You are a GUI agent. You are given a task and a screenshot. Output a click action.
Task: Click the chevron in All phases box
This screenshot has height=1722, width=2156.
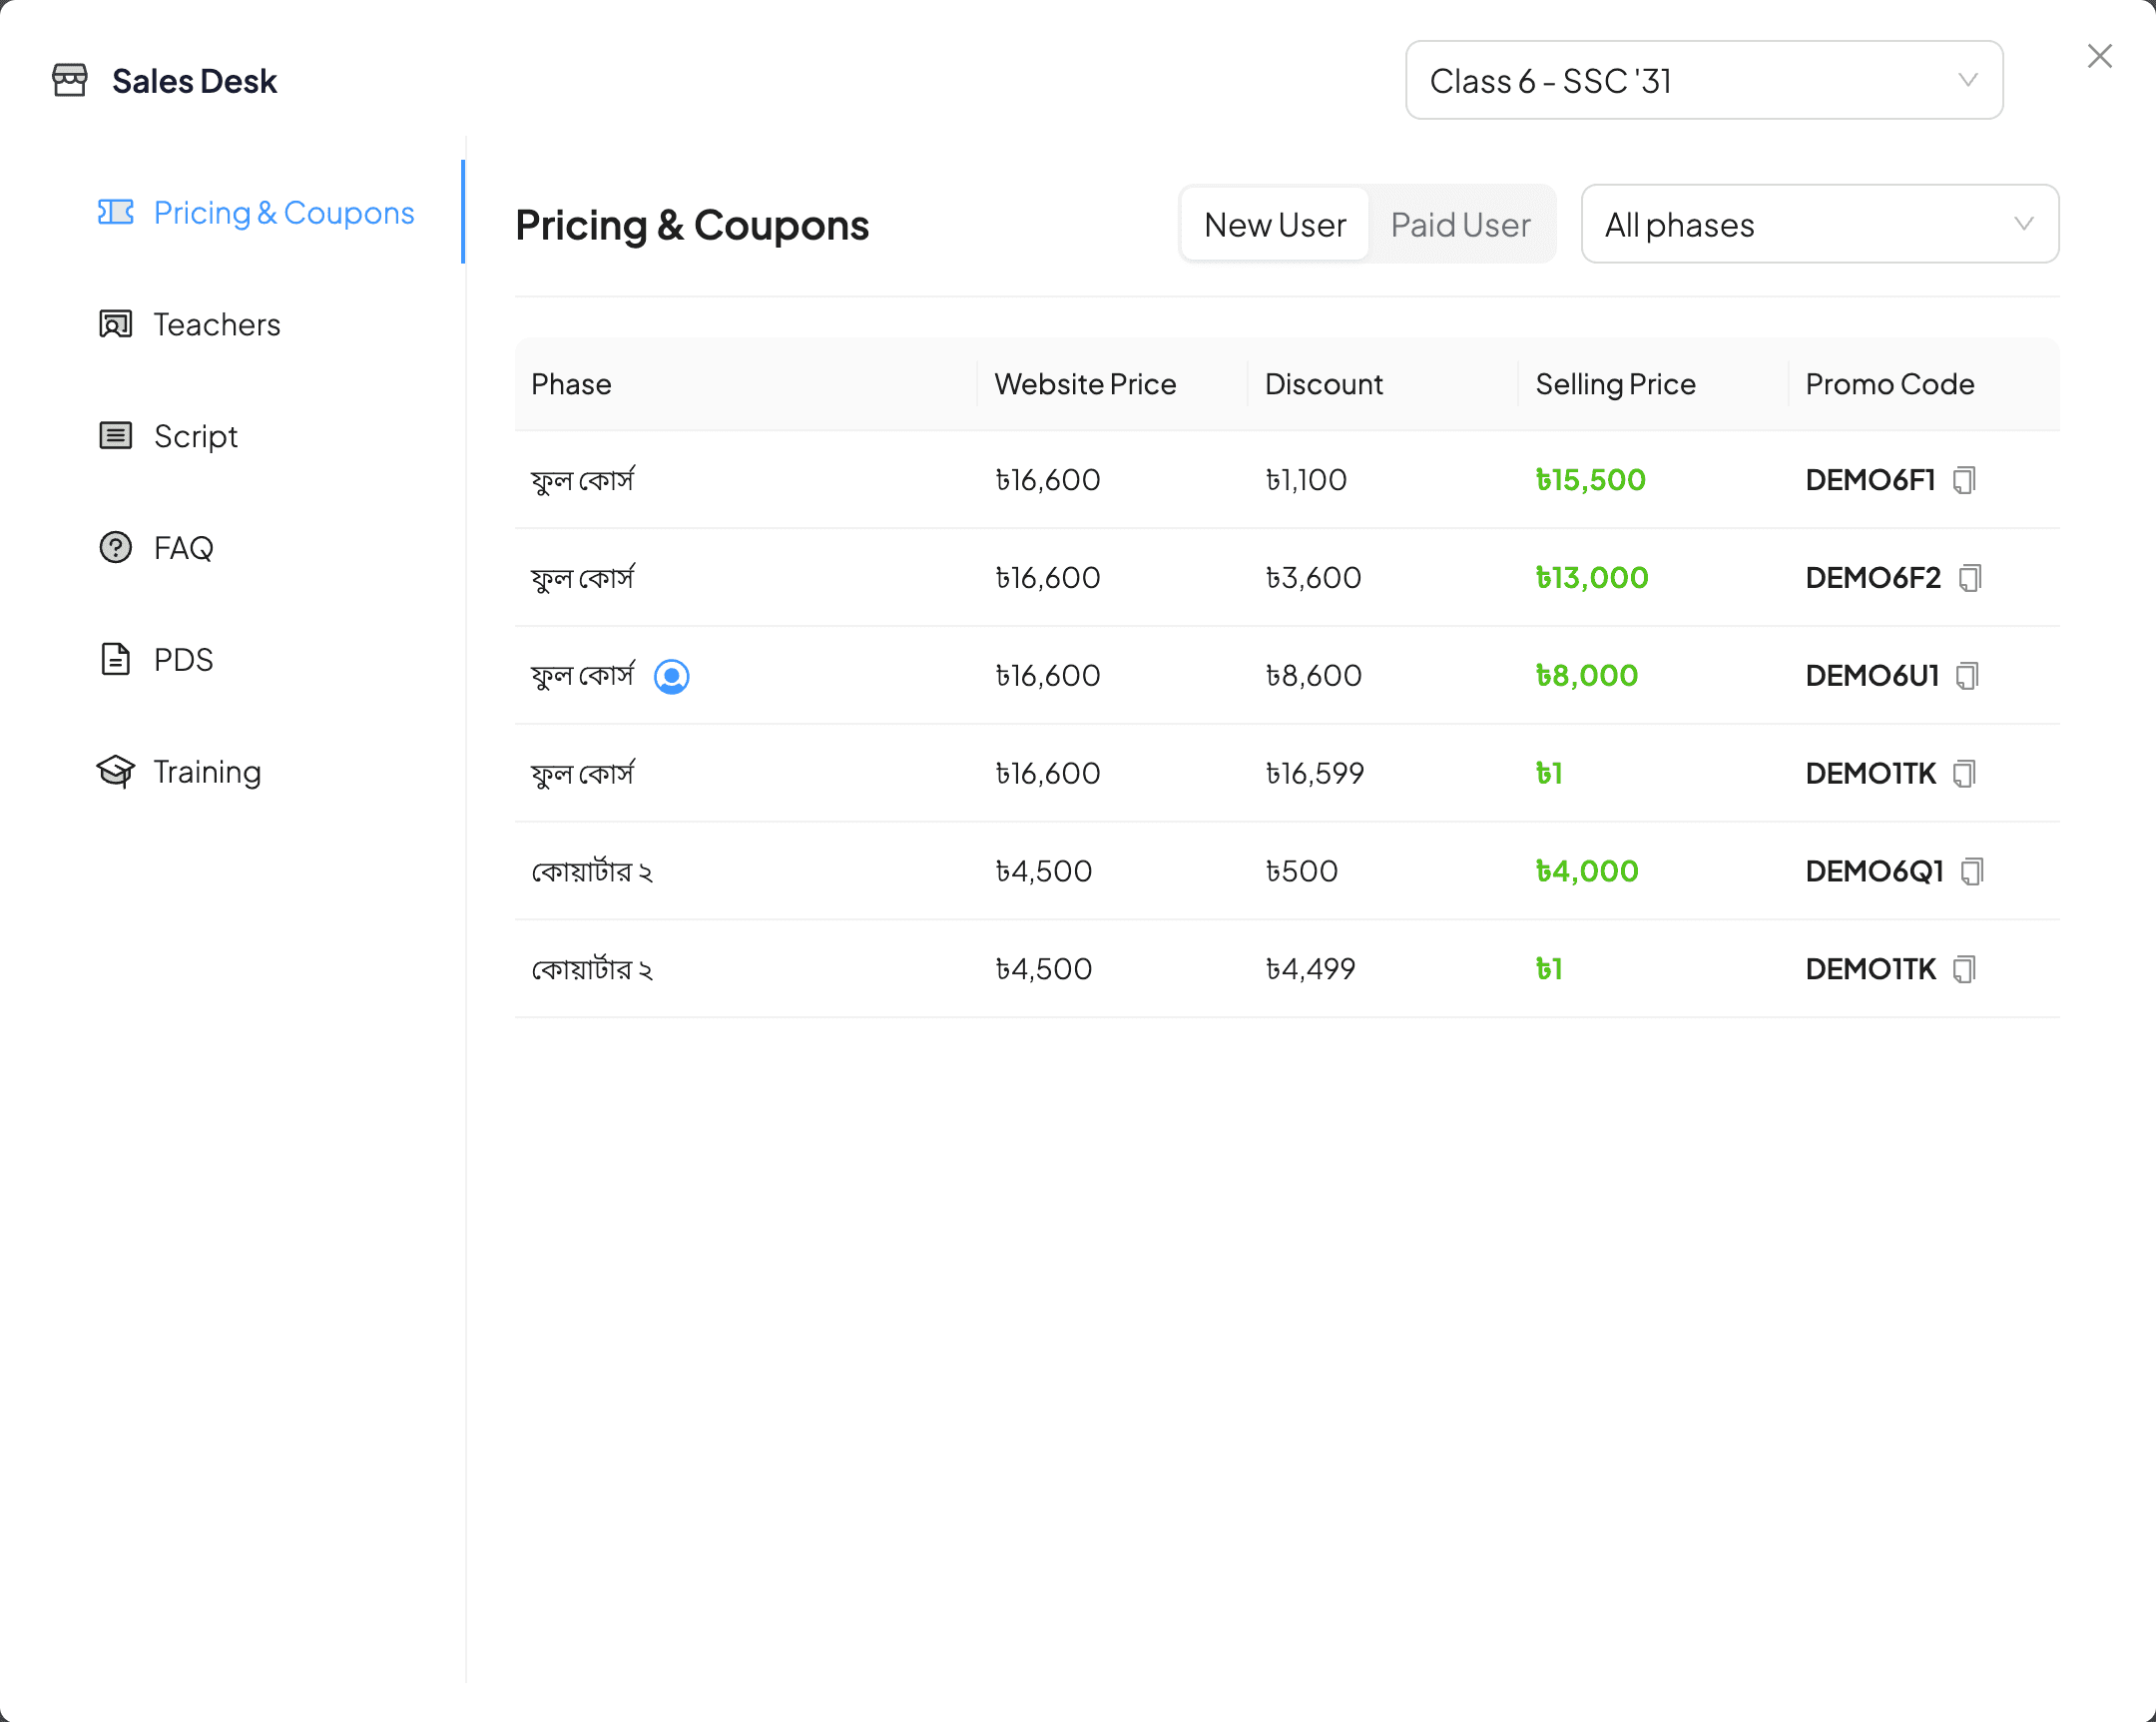2024,224
